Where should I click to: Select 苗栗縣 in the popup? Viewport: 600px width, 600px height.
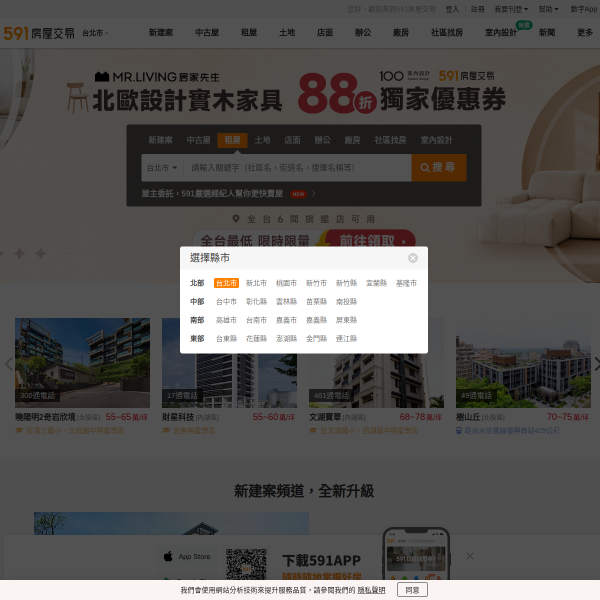coord(316,302)
